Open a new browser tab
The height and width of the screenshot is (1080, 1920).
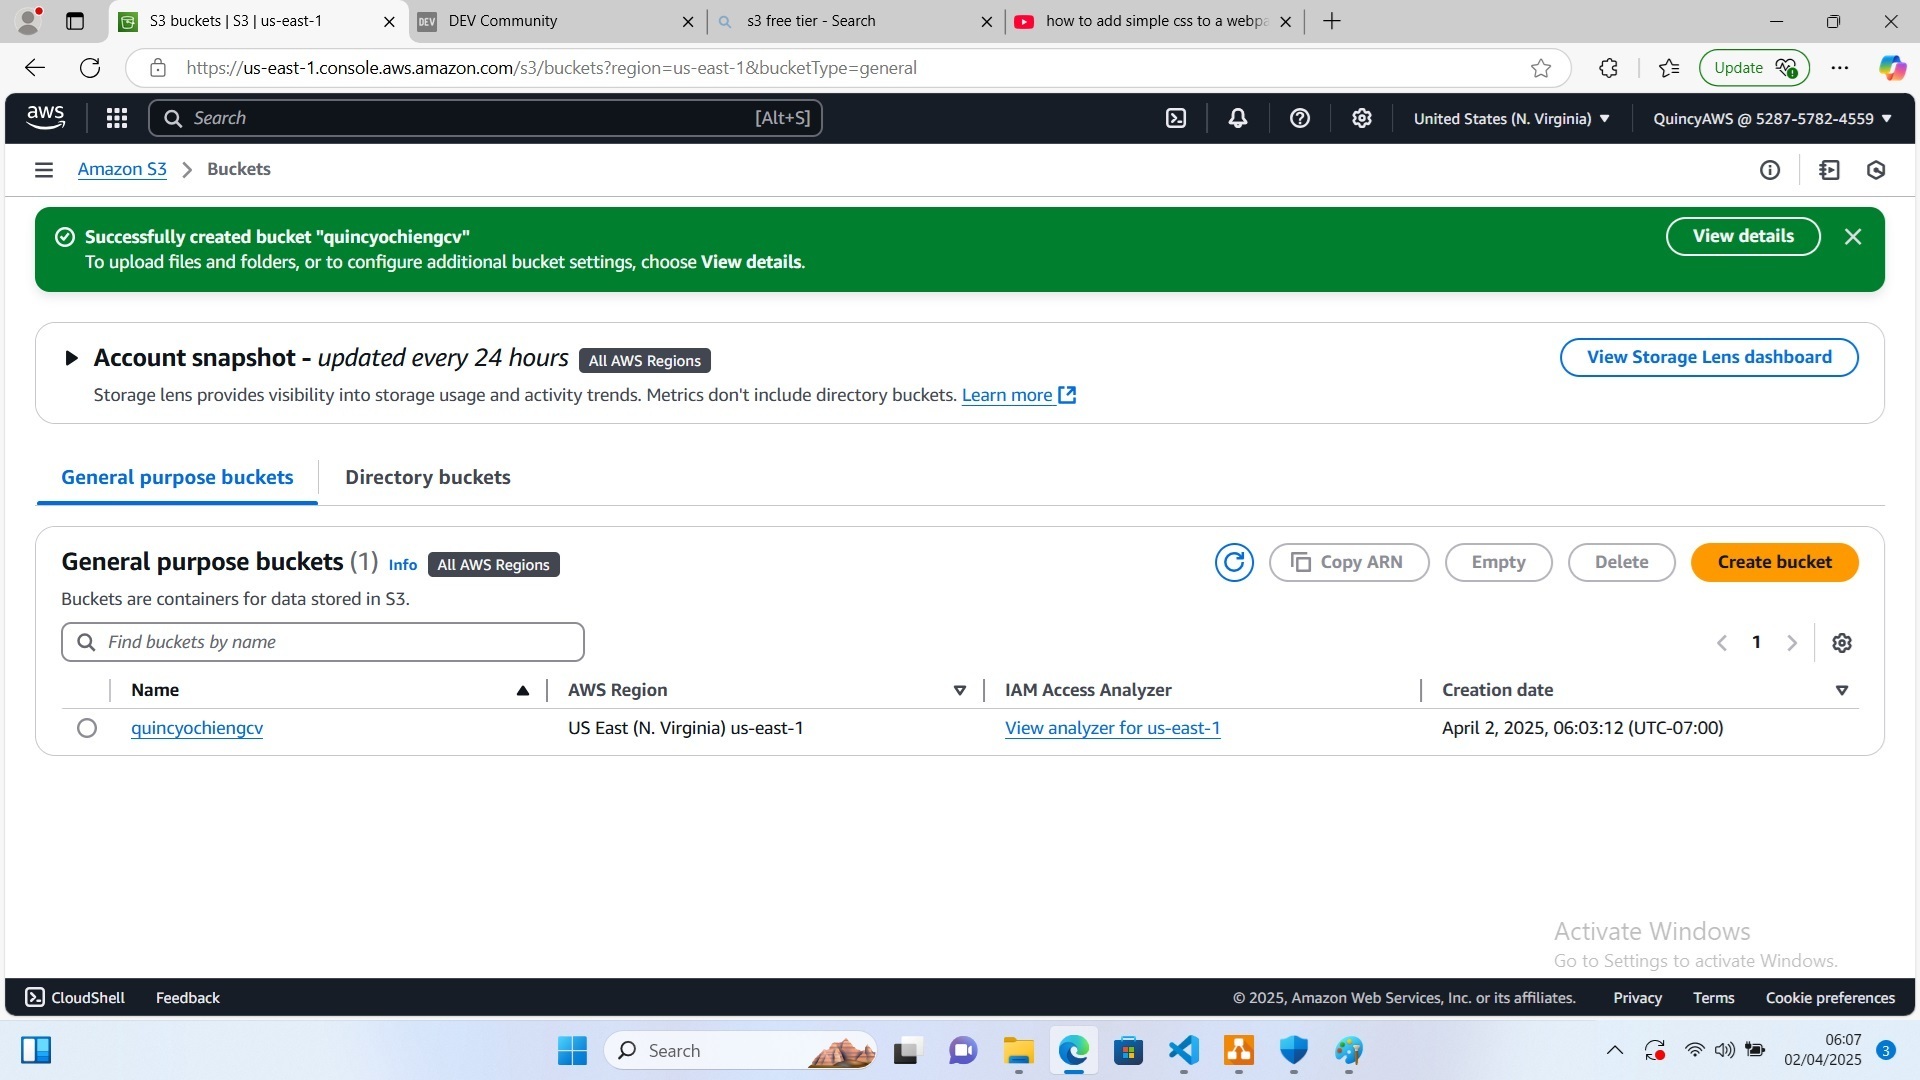[x=1332, y=21]
